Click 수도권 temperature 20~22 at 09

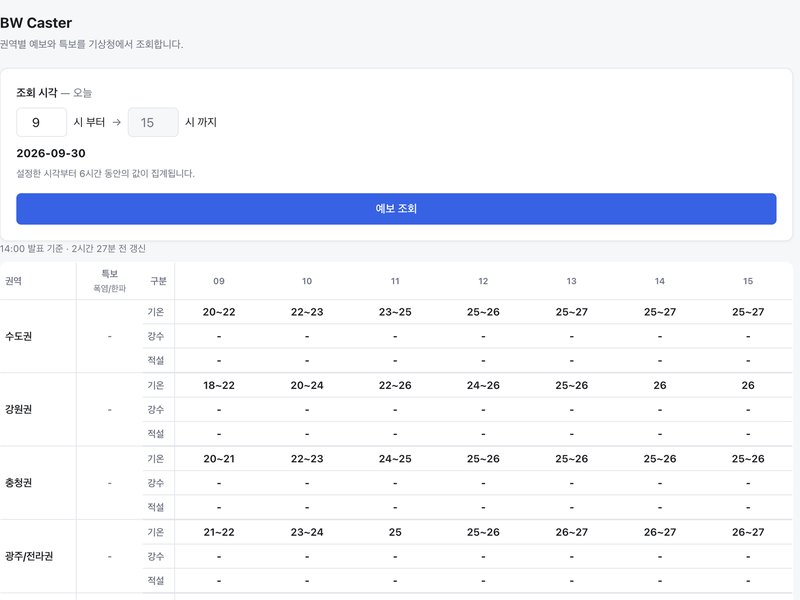click(x=219, y=312)
